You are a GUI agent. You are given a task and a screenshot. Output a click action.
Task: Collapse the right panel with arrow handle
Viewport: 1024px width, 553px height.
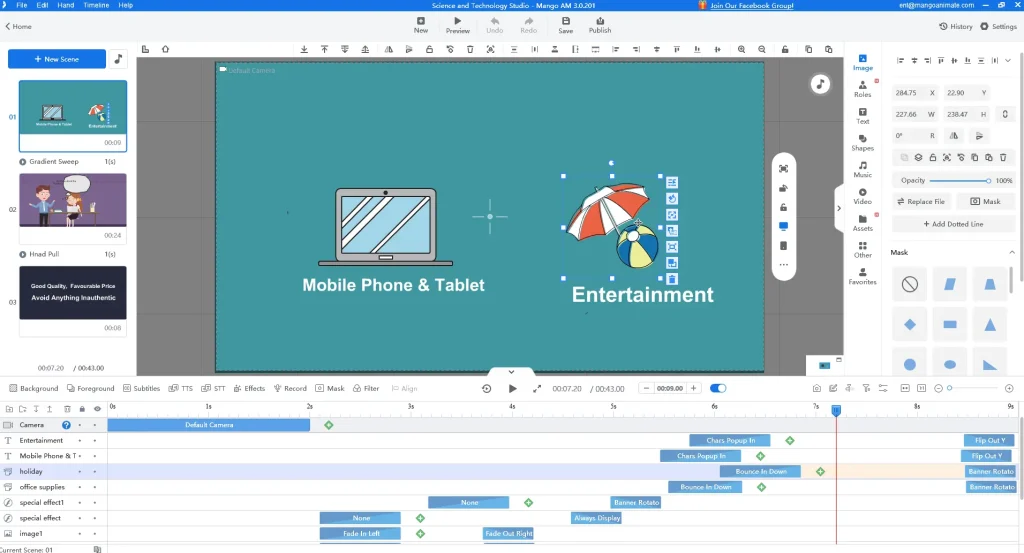tap(839, 208)
